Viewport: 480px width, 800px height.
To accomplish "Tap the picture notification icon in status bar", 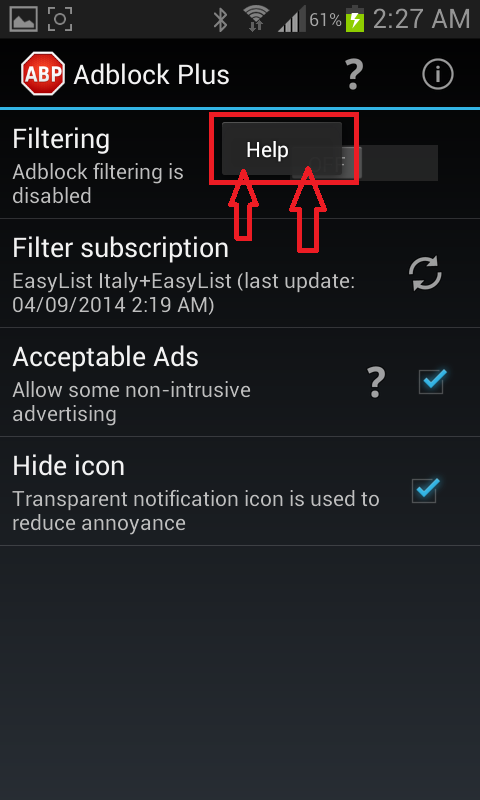I will coord(23,19).
